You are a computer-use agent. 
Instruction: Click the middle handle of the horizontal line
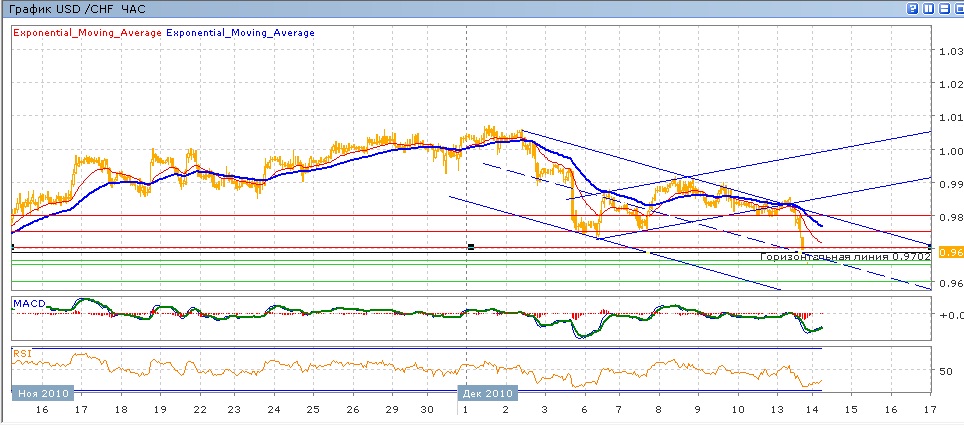(470, 246)
